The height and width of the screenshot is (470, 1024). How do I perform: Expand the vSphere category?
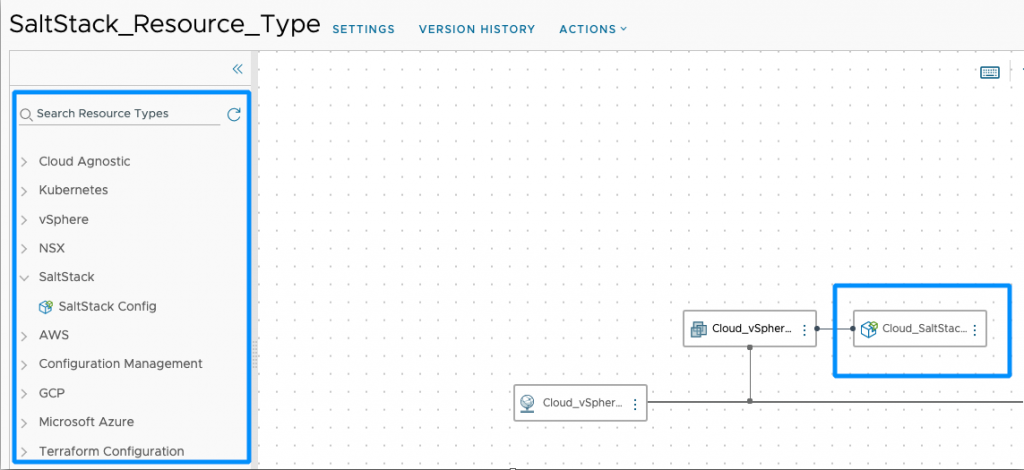pyautogui.click(x=24, y=220)
